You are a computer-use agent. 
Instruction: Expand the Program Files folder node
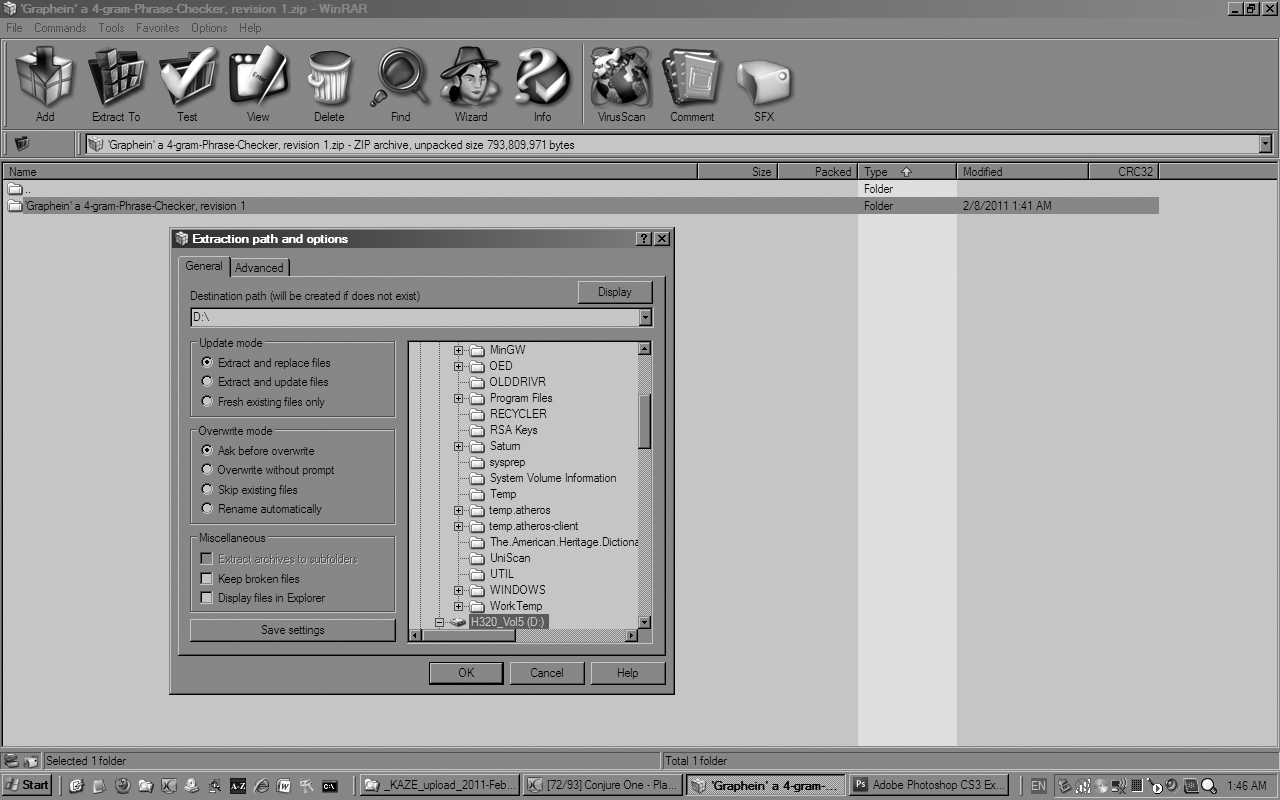pos(458,398)
